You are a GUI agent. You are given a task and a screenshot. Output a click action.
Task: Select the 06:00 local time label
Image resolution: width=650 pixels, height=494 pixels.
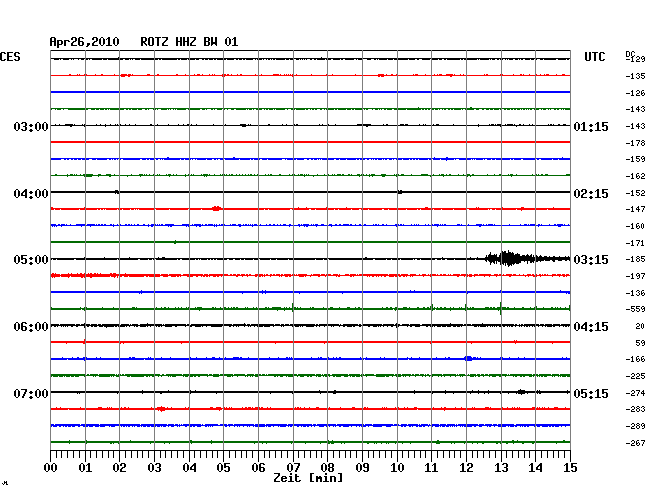click(31, 327)
